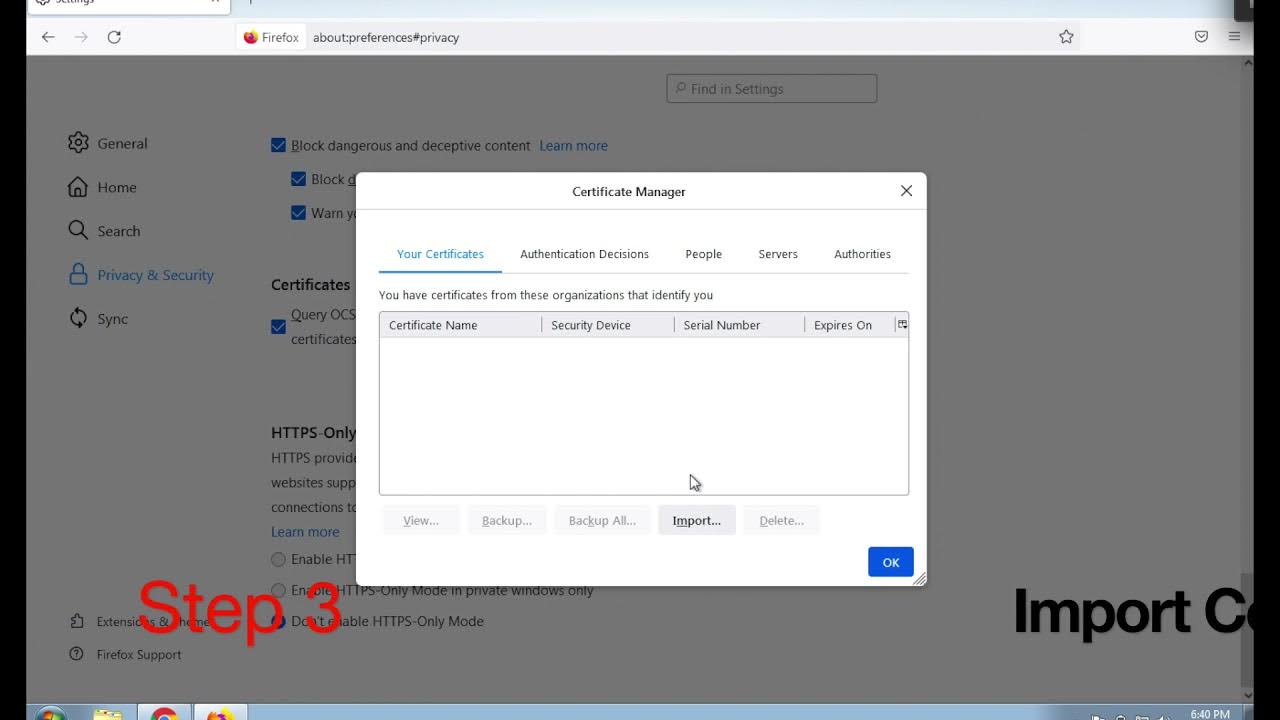Open the Search settings category
This screenshot has height=720, width=1280.
119,231
